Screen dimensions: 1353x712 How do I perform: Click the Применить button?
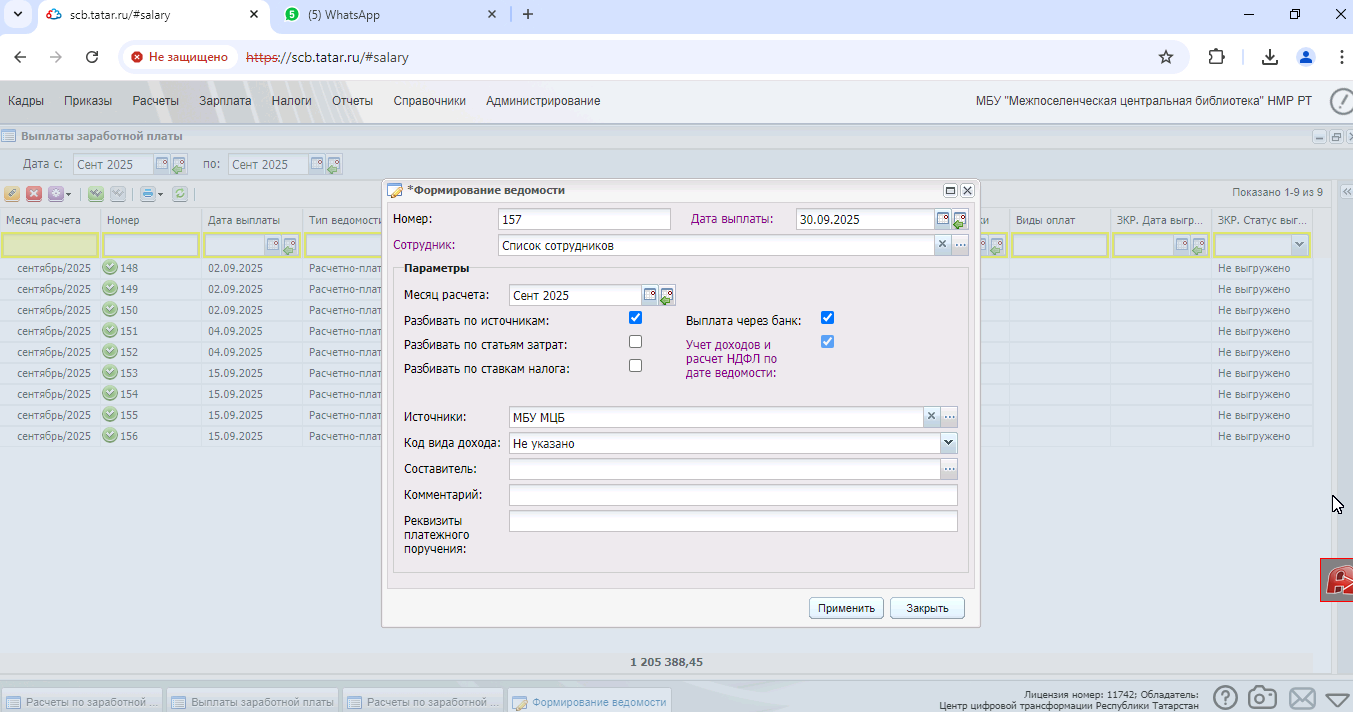(846, 608)
